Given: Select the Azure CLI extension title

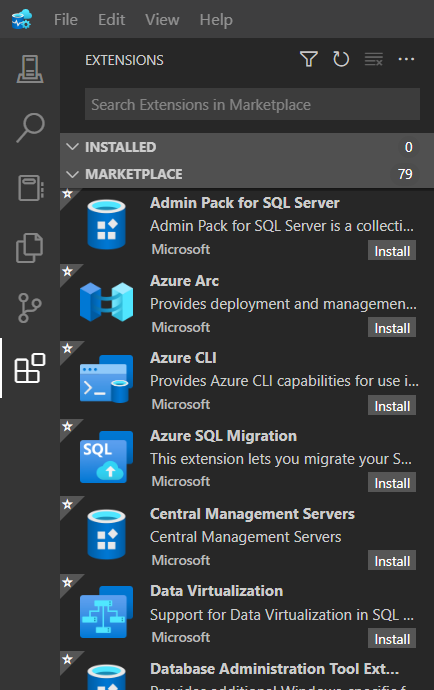Looking at the screenshot, I should pyautogui.click(x=183, y=358).
